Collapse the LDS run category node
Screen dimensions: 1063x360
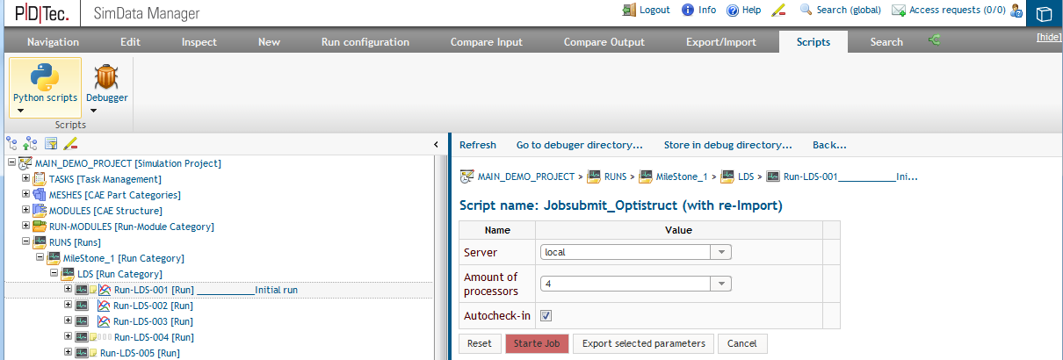tap(54, 273)
